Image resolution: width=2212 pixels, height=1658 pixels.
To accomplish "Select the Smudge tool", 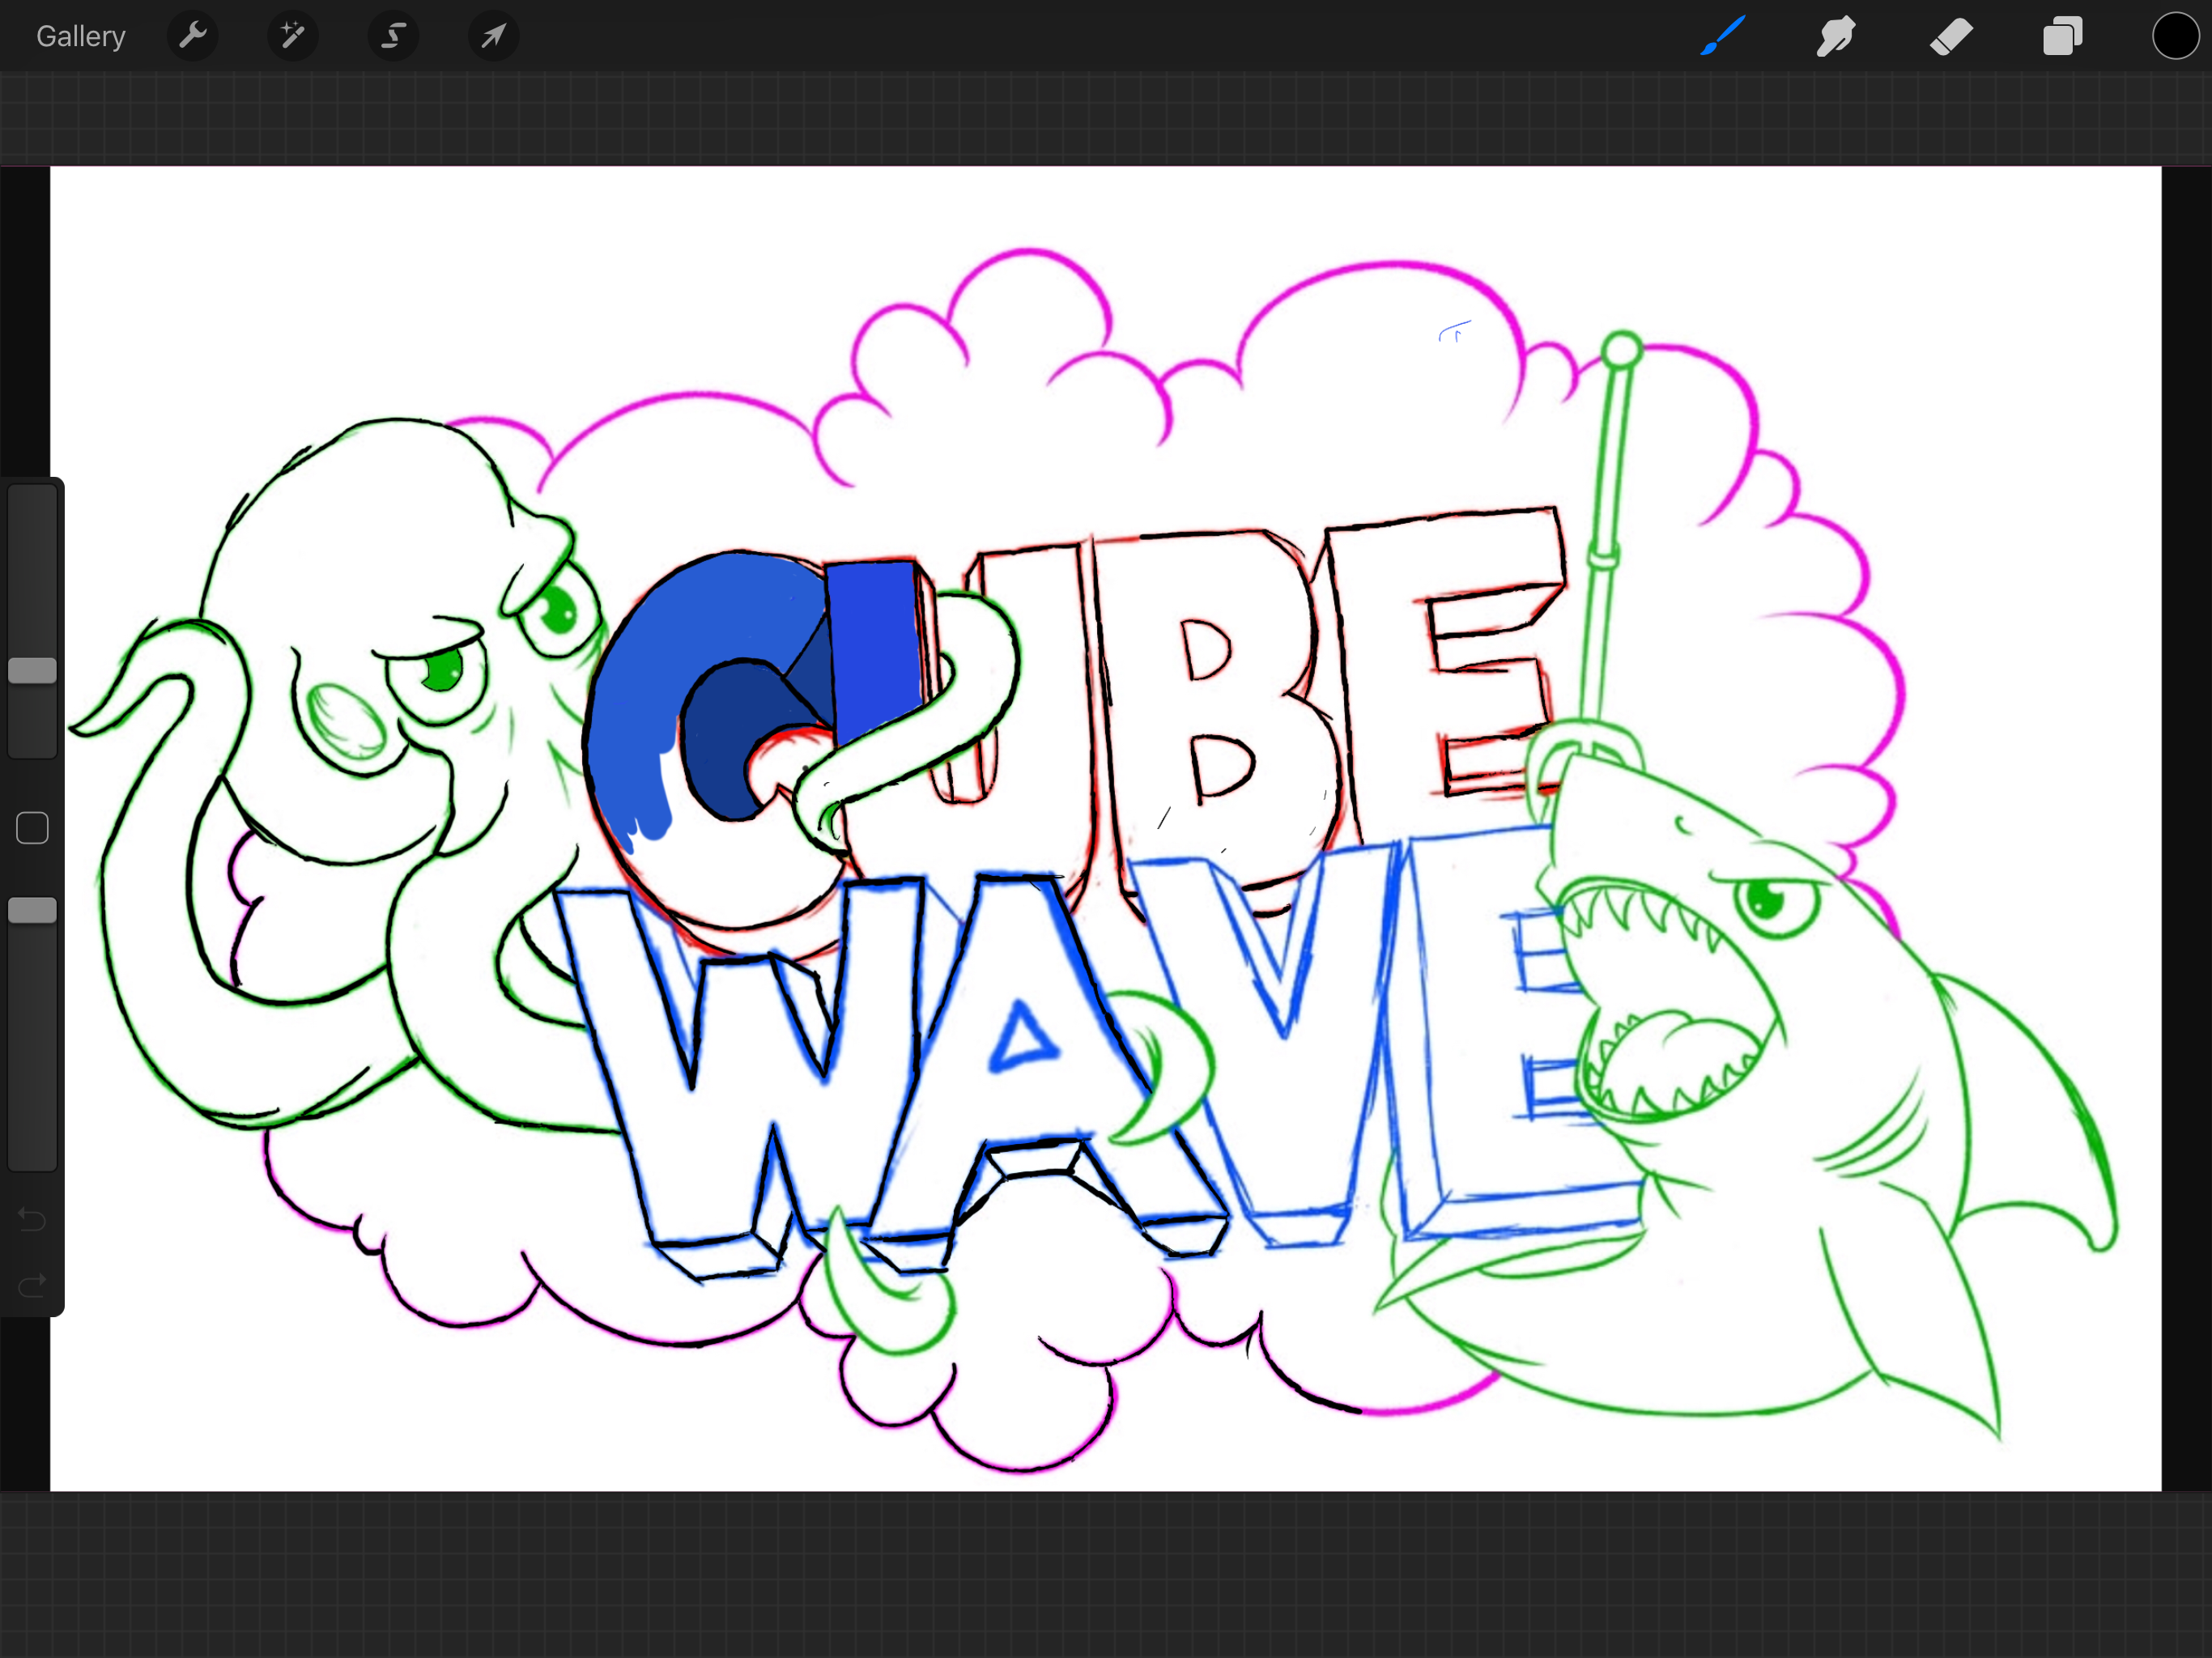I will click(x=1836, y=37).
